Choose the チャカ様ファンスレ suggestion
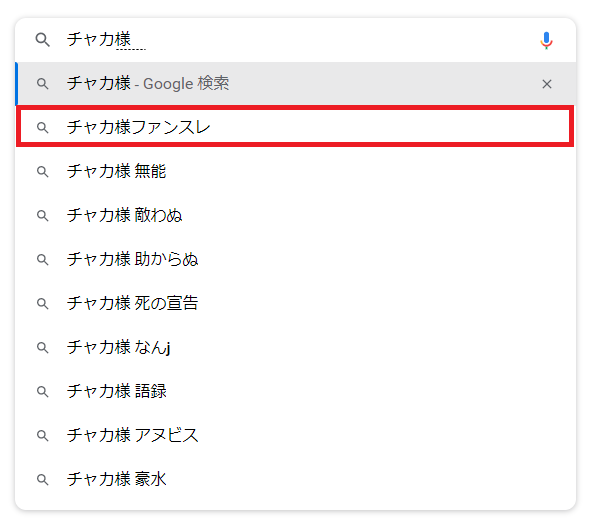 [296, 128]
